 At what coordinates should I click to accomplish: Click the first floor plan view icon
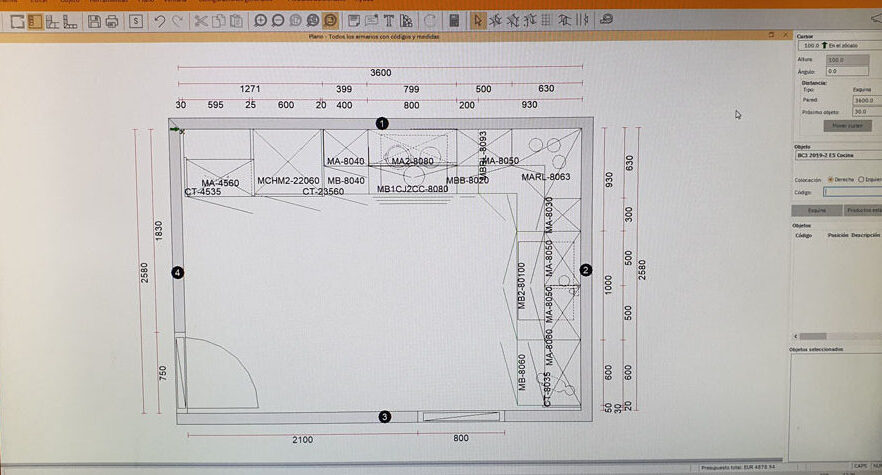click(17, 21)
